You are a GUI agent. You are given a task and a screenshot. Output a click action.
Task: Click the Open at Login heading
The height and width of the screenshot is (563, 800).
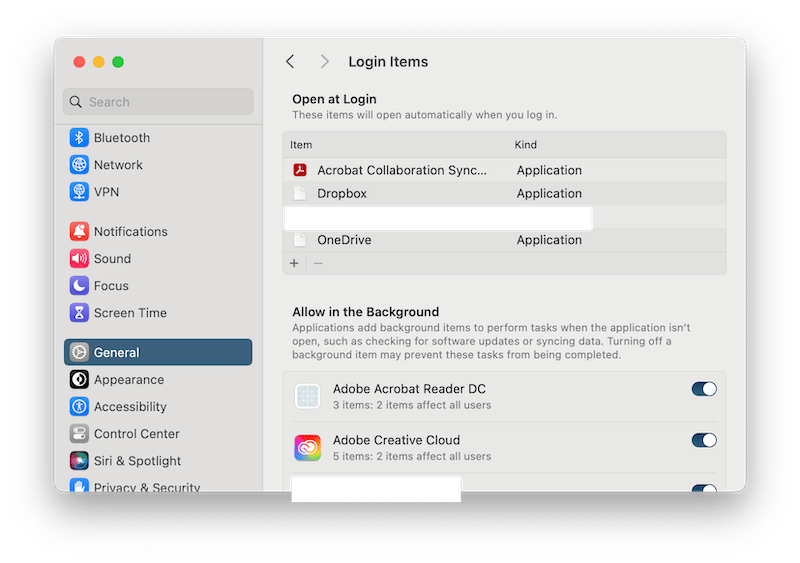(334, 99)
